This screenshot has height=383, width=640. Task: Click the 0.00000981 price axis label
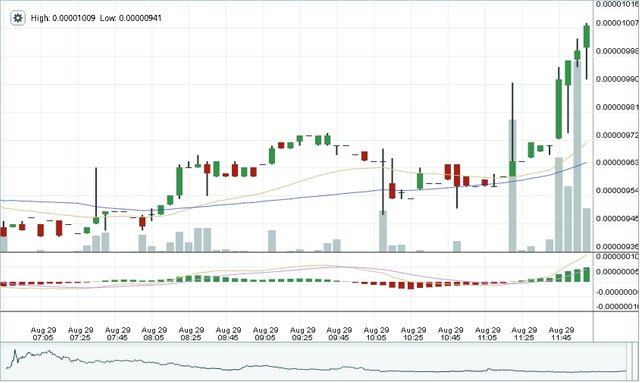618,107
